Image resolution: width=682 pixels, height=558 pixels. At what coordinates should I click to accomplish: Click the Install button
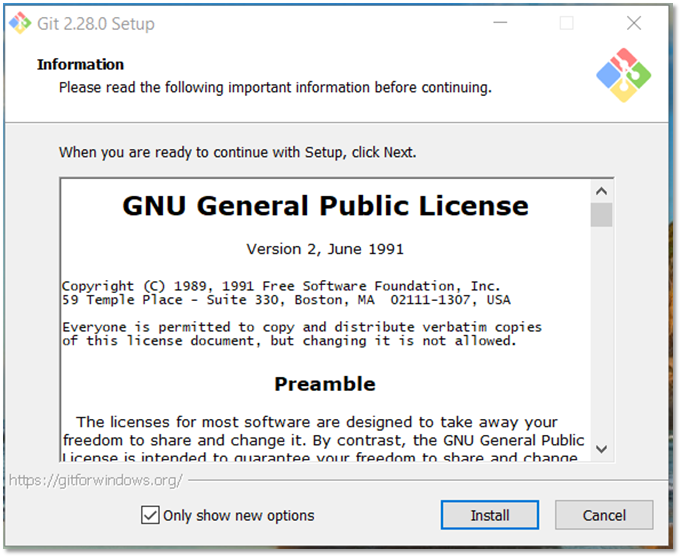(490, 515)
